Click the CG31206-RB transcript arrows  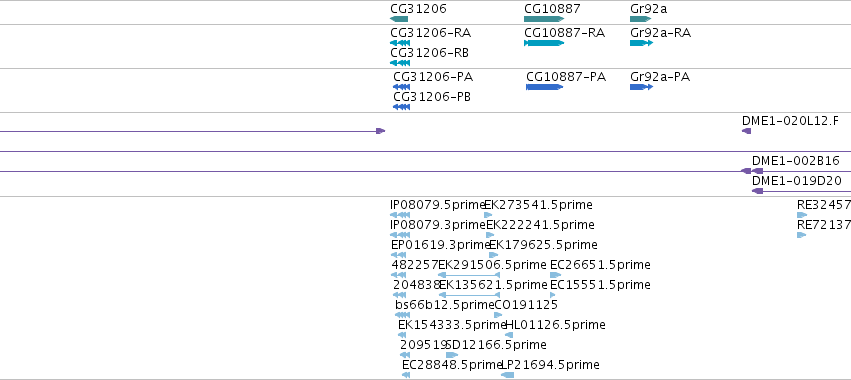(400, 63)
